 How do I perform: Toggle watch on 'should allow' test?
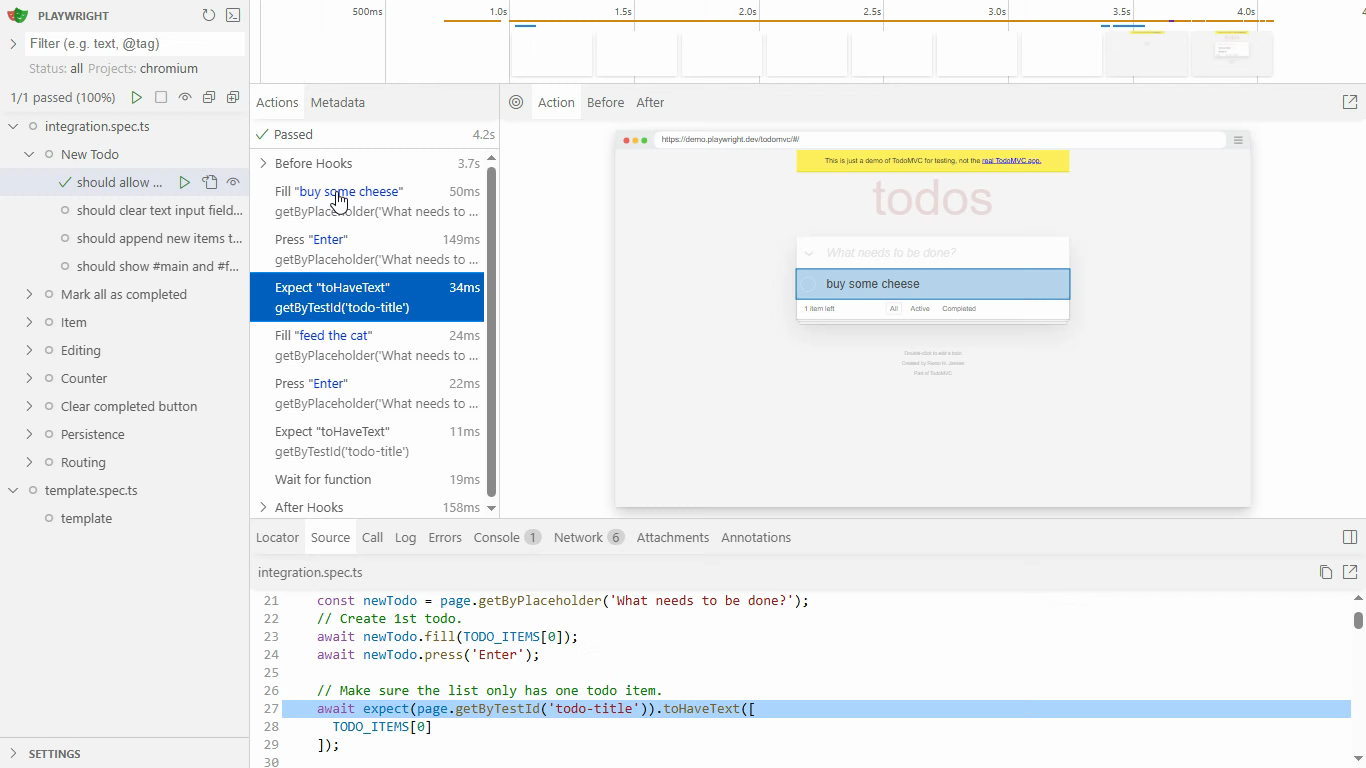(233, 182)
